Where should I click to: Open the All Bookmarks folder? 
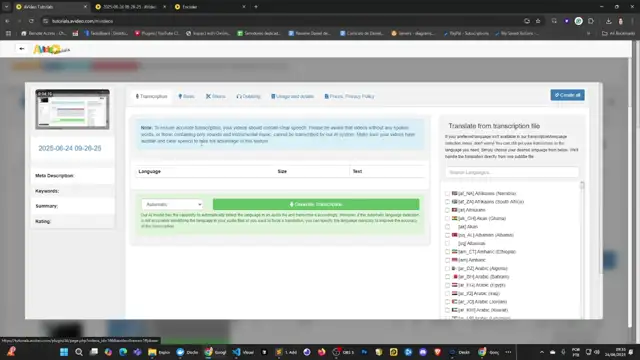(x=618, y=33)
